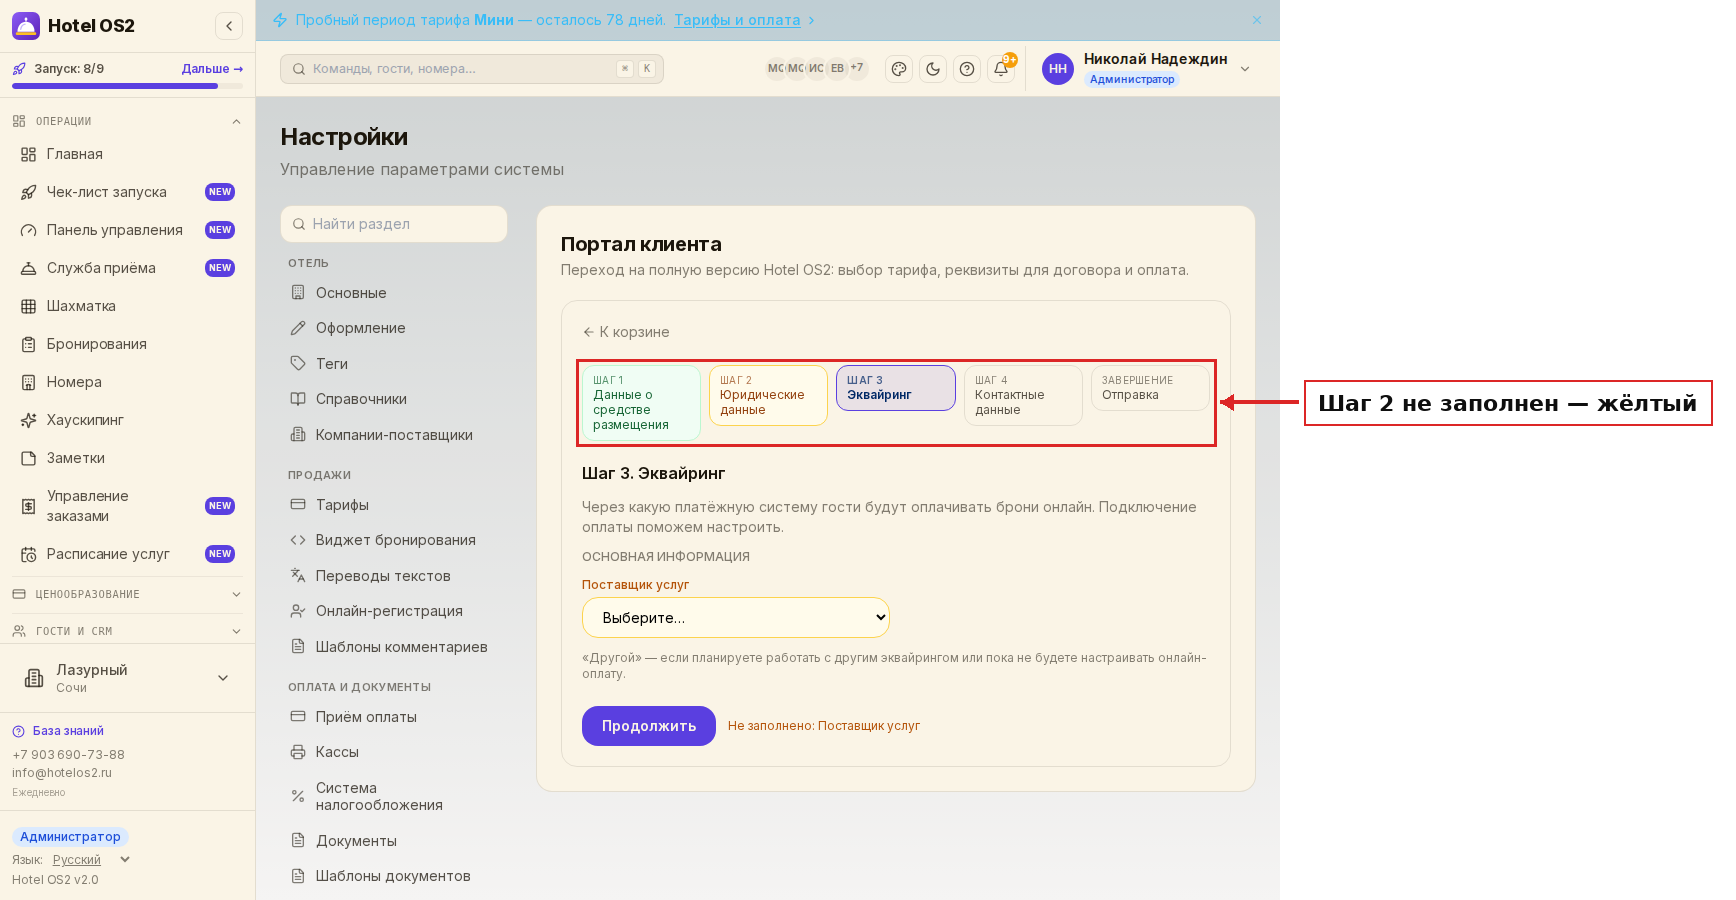
Task: Open Заметки note icon
Action: 29,458
